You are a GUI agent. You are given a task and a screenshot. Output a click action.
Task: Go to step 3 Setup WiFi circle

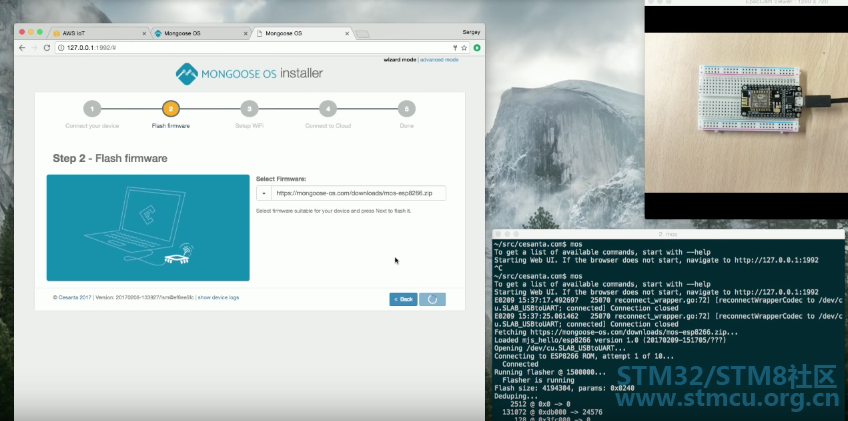tap(249, 109)
